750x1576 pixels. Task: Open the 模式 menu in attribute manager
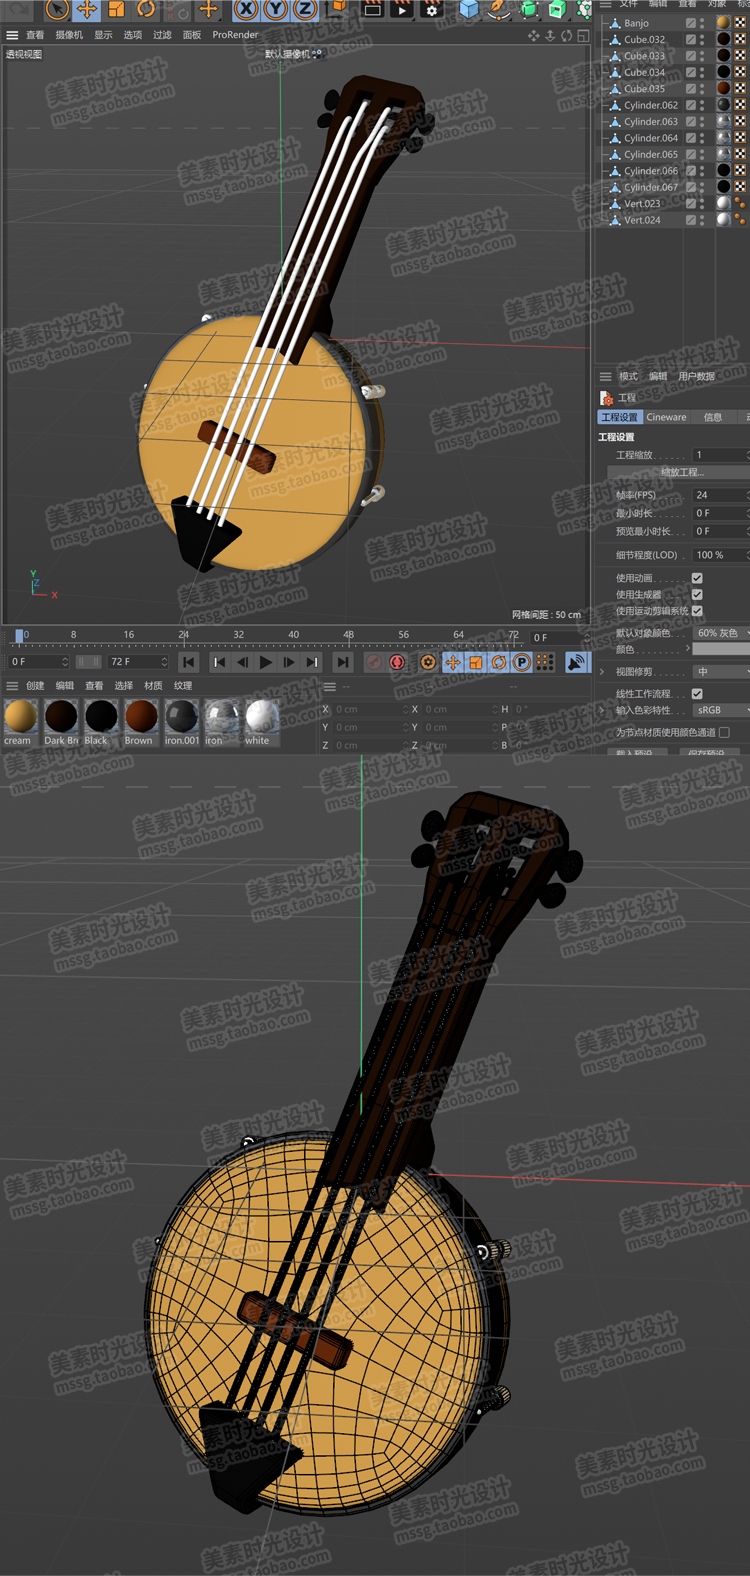click(628, 377)
